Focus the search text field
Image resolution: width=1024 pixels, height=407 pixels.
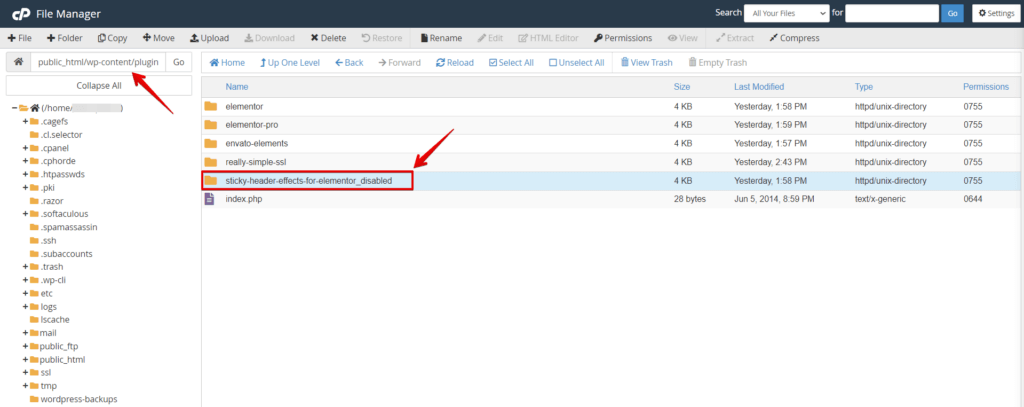pos(891,13)
